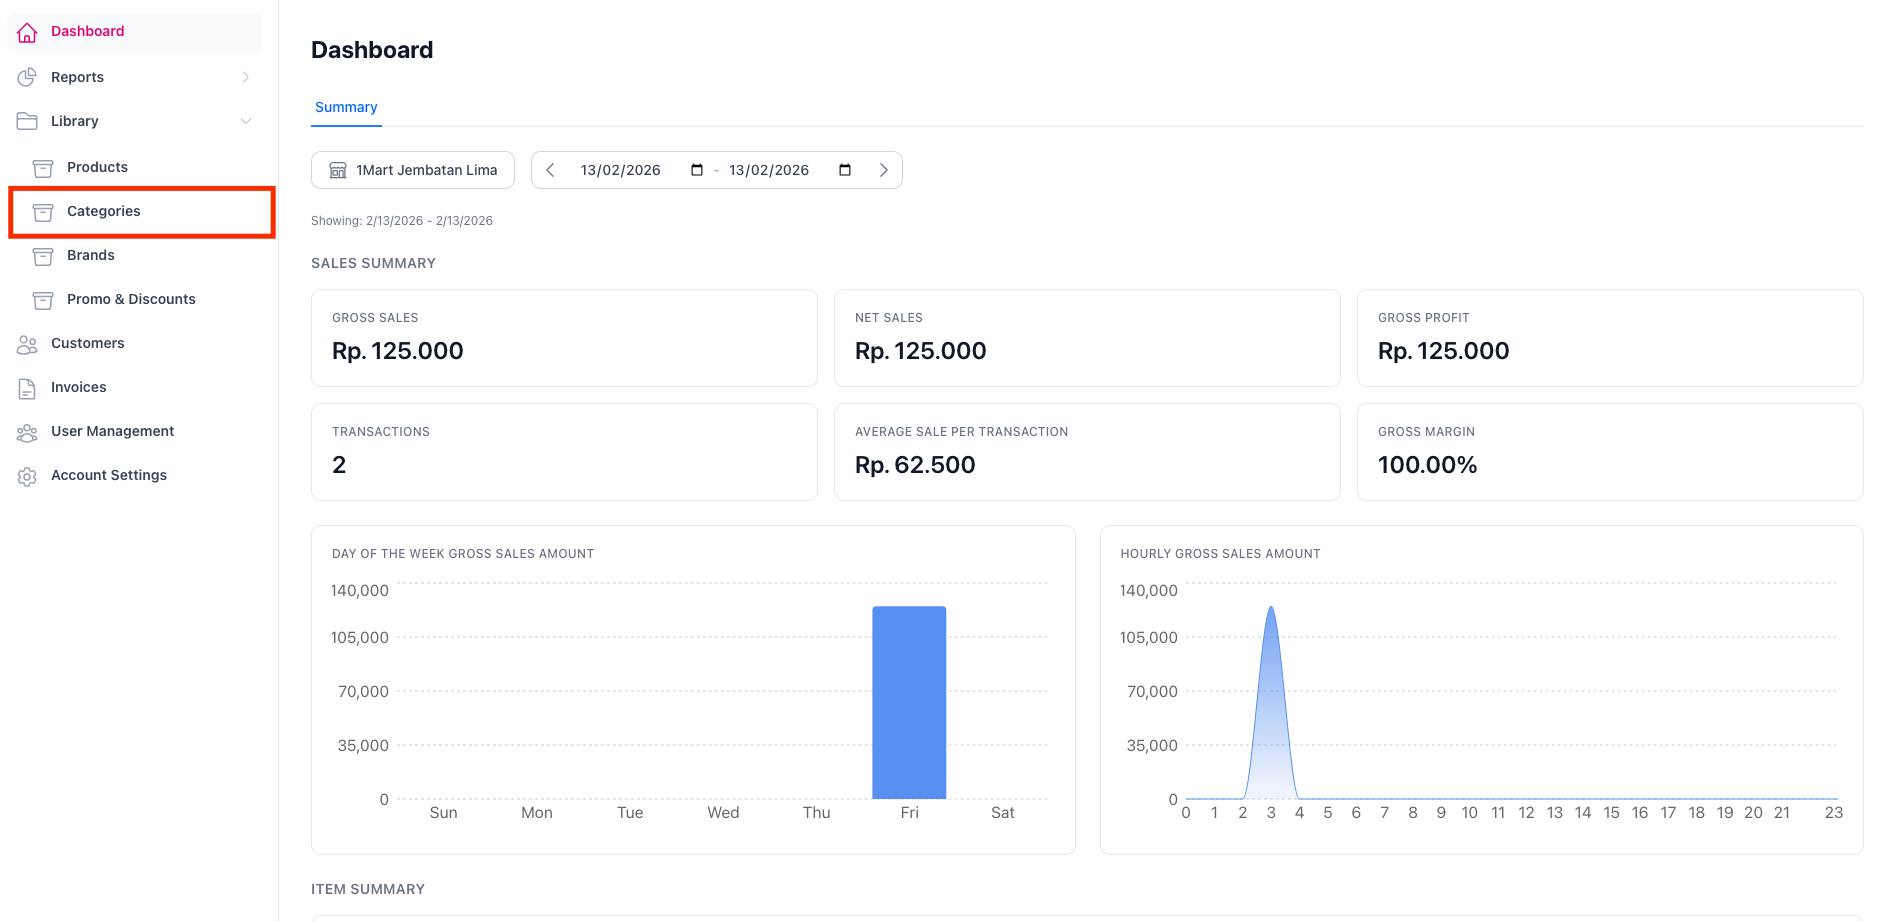Screen dimensions: 1889x921
Task: Go to Promo & Discounts page
Action: [131, 299]
